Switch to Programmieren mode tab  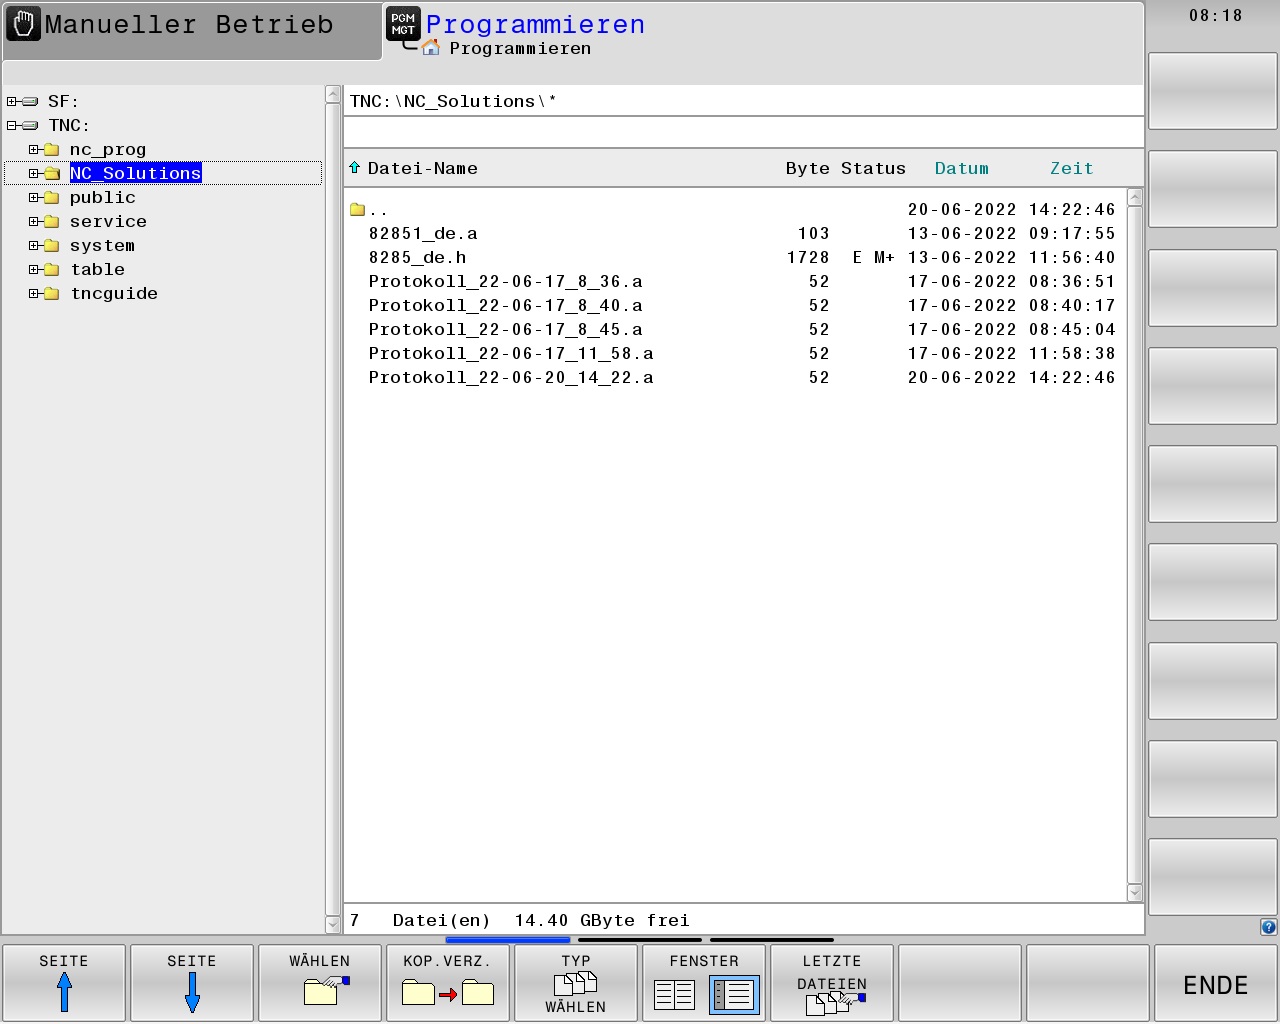pos(763,31)
